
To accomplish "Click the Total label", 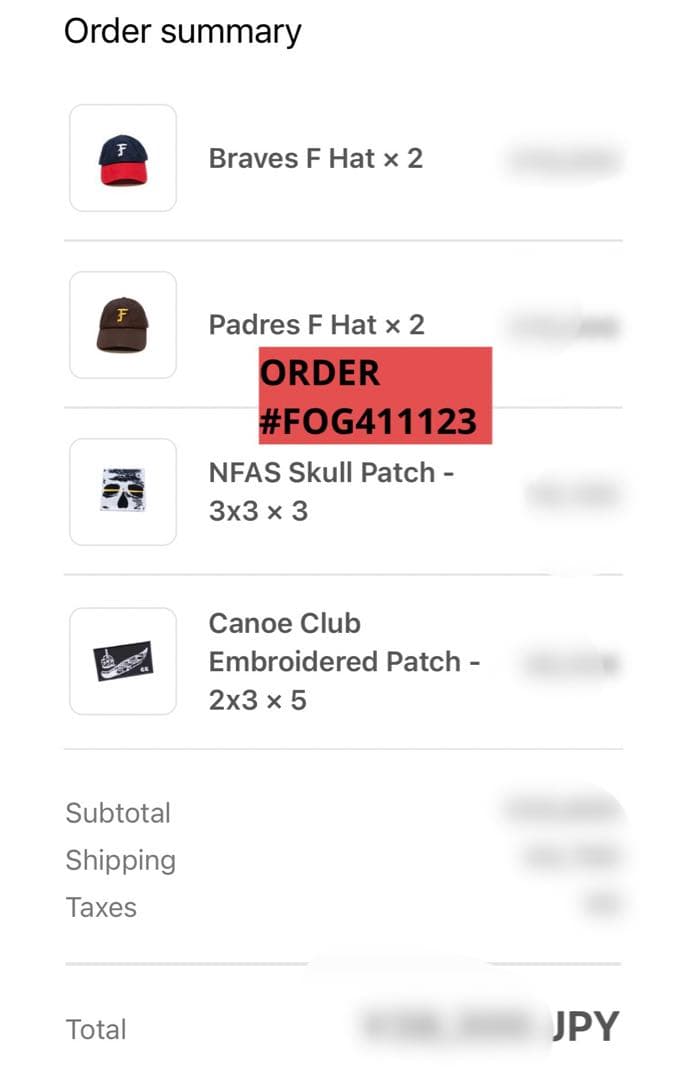I will pos(96,1030).
